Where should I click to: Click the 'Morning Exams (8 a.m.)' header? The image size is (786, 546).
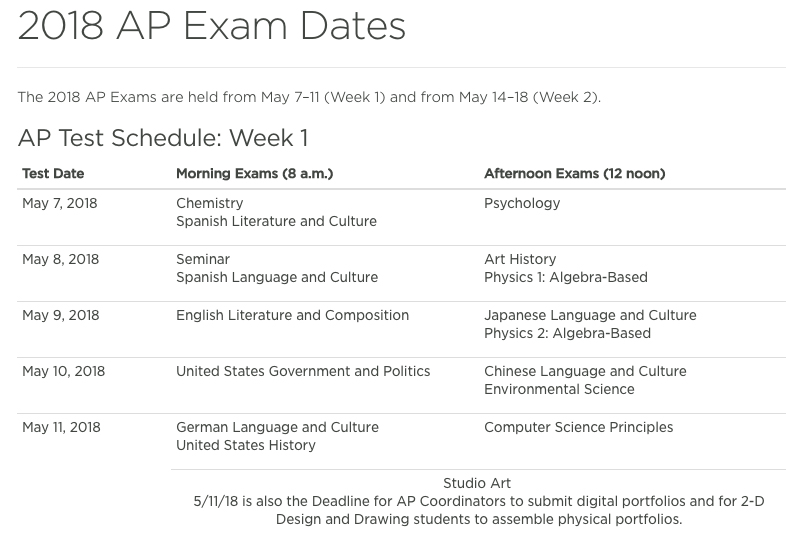[x=255, y=173]
